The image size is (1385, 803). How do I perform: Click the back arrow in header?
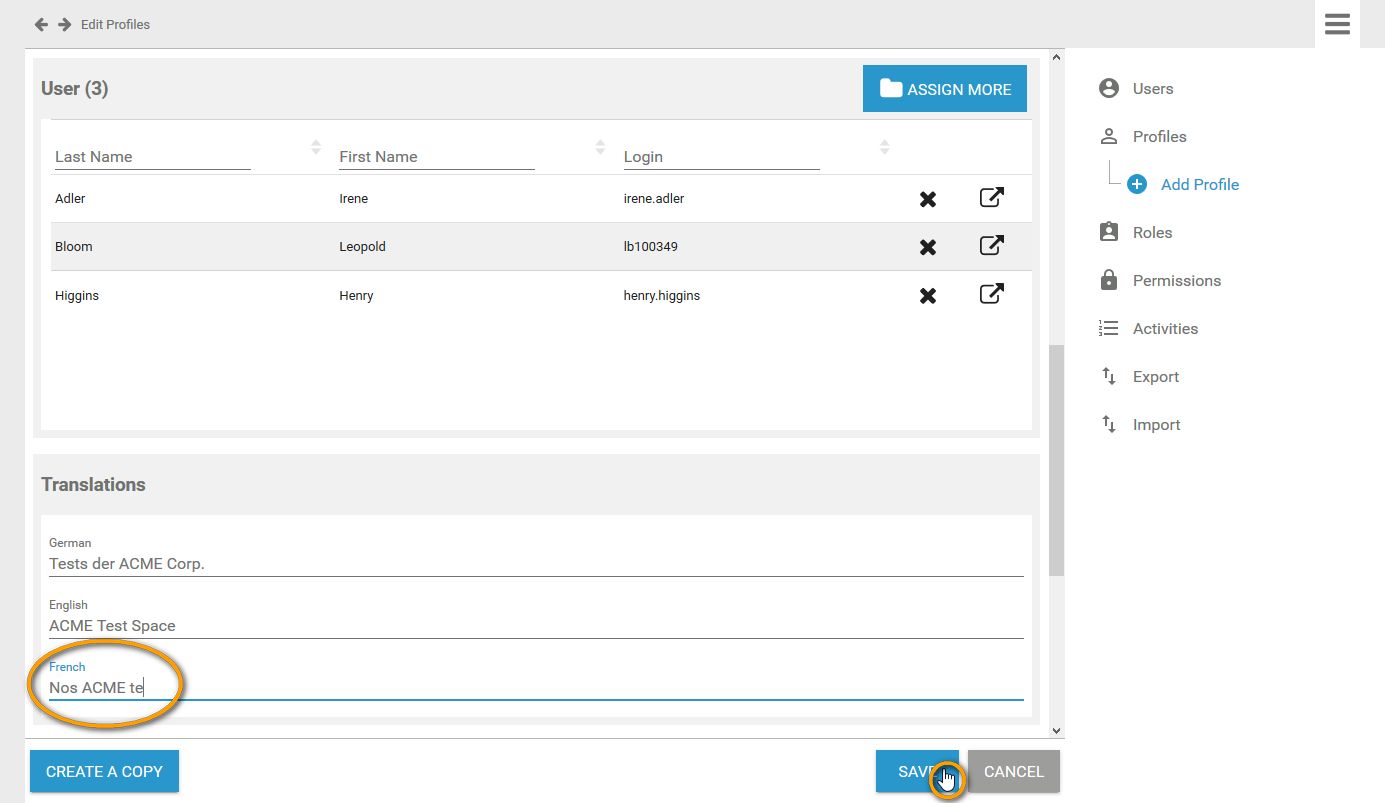(x=41, y=24)
